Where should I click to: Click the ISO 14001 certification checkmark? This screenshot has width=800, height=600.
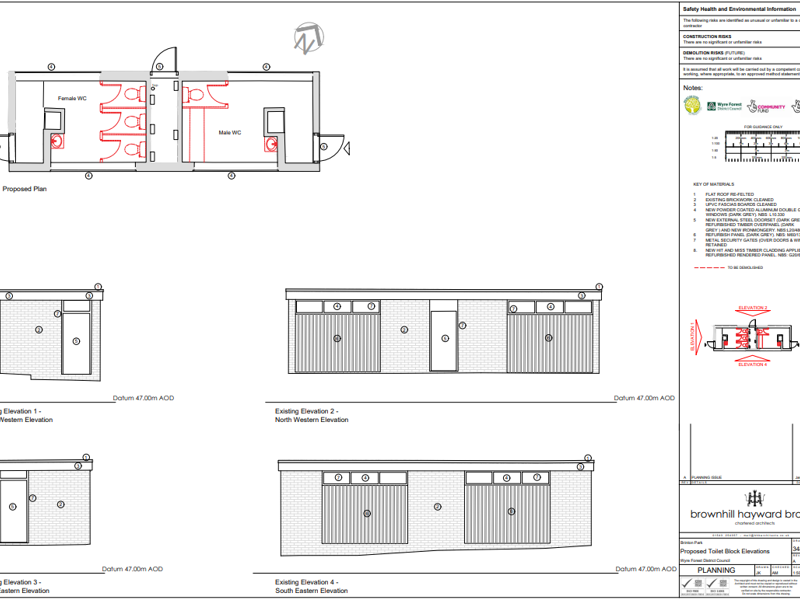[x=709, y=584]
